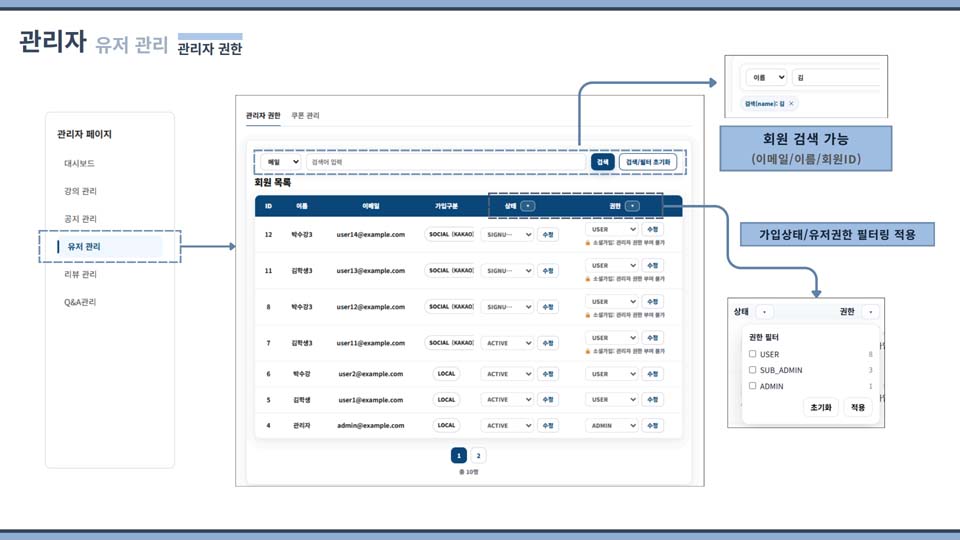Open the 이름 dropdown in the search example
The width and height of the screenshot is (960, 540).
coord(766,77)
